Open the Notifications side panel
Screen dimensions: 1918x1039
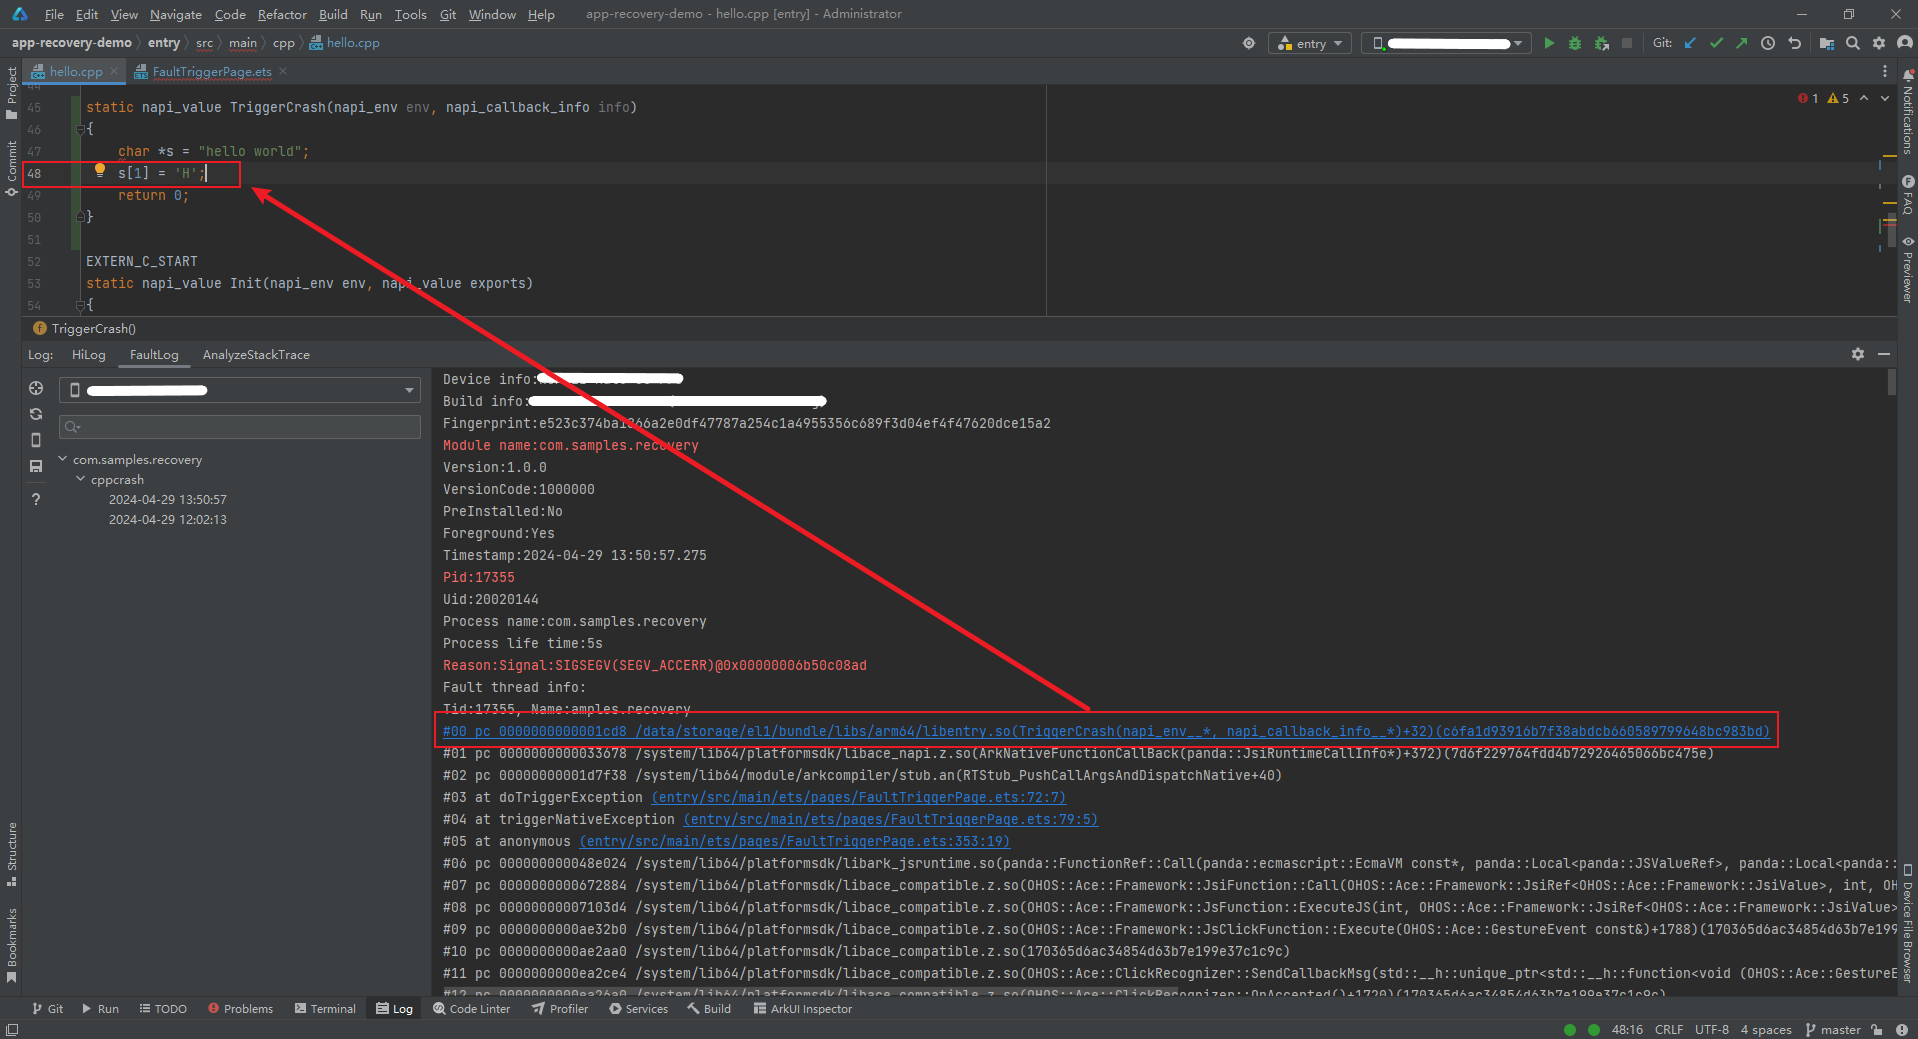(x=1908, y=112)
